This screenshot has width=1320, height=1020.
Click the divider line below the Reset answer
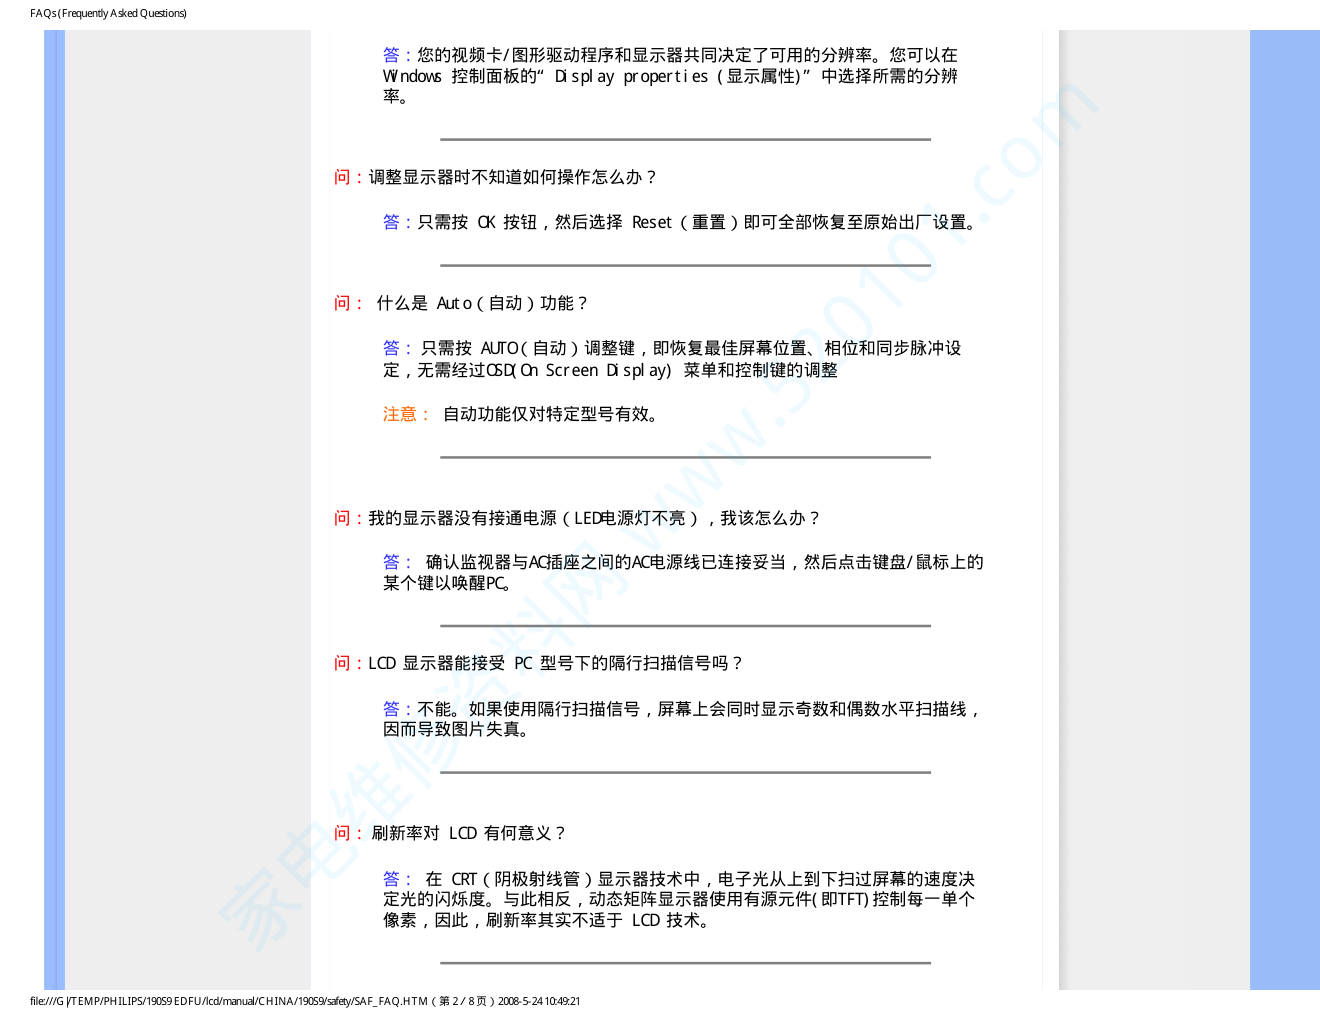685,266
